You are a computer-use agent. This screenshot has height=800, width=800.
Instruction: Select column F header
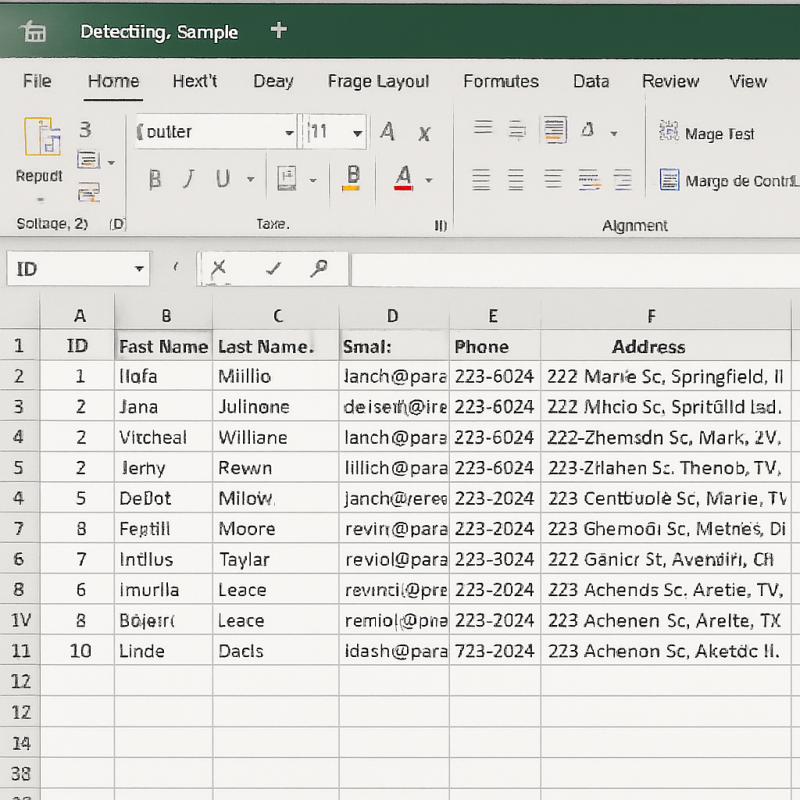click(x=666, y=316)
